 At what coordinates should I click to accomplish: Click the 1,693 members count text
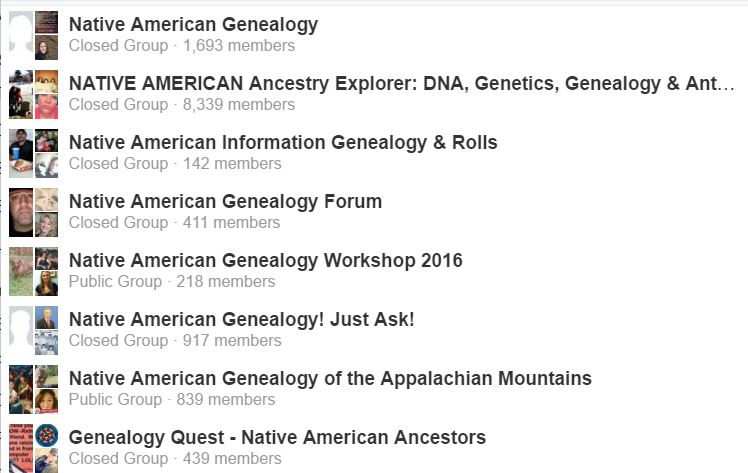(x=239, y=46)
